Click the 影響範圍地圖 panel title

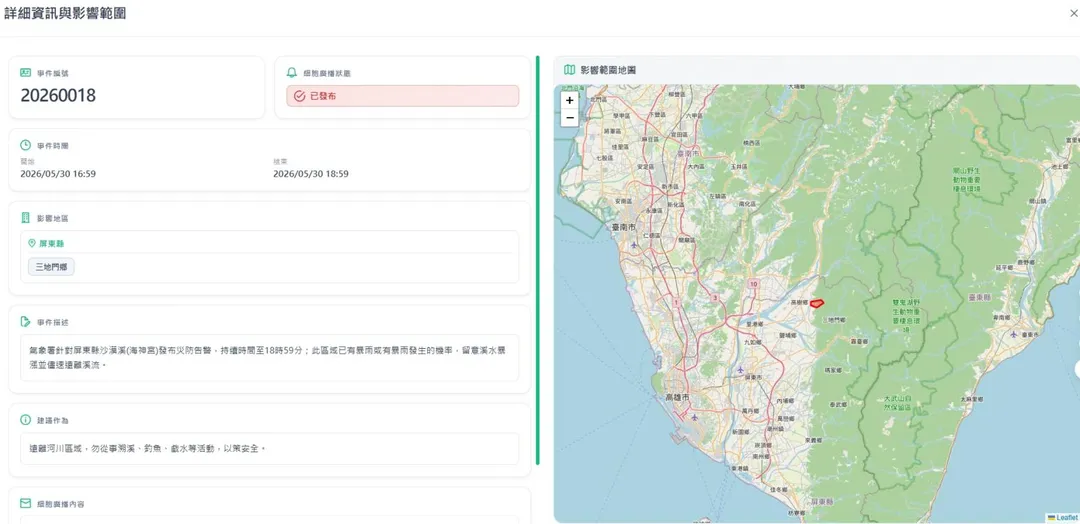coord(608,70)
